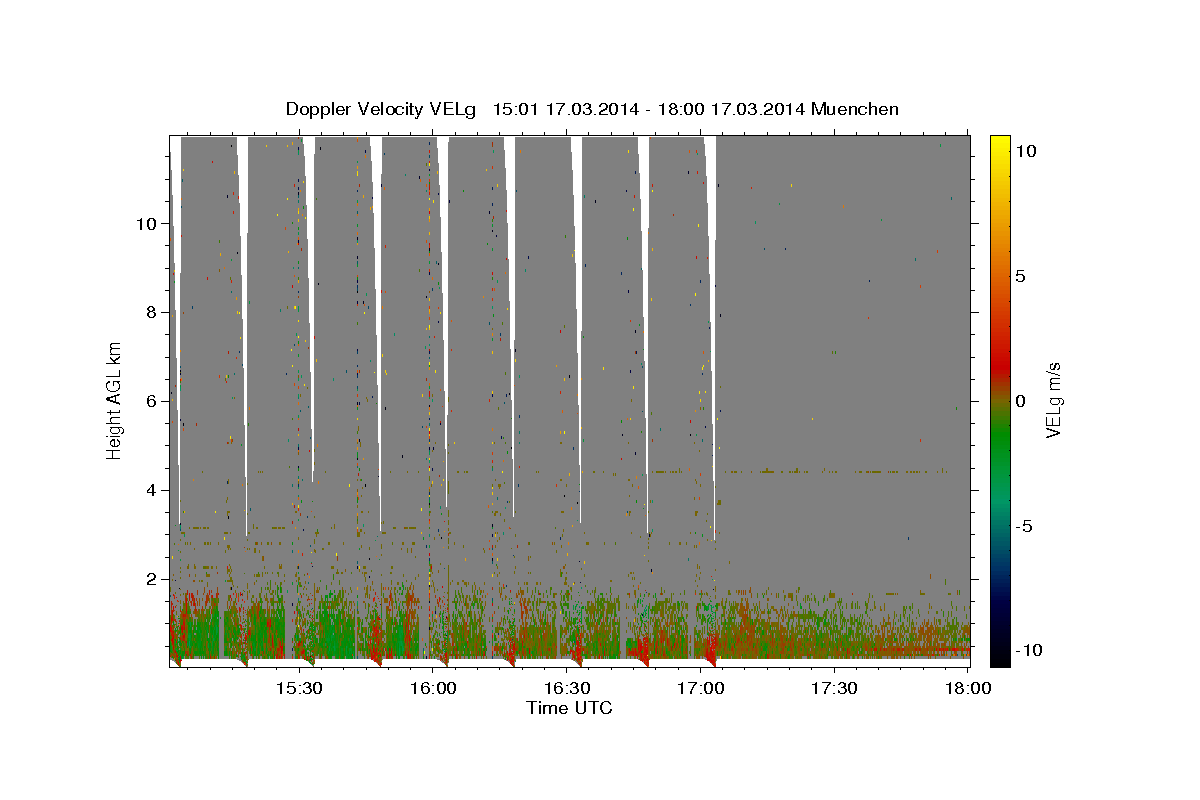Click the colorbar value '10' label
Viewport: 1200px width, 800px height.
pyautogui.click(x=1025, y=151)
